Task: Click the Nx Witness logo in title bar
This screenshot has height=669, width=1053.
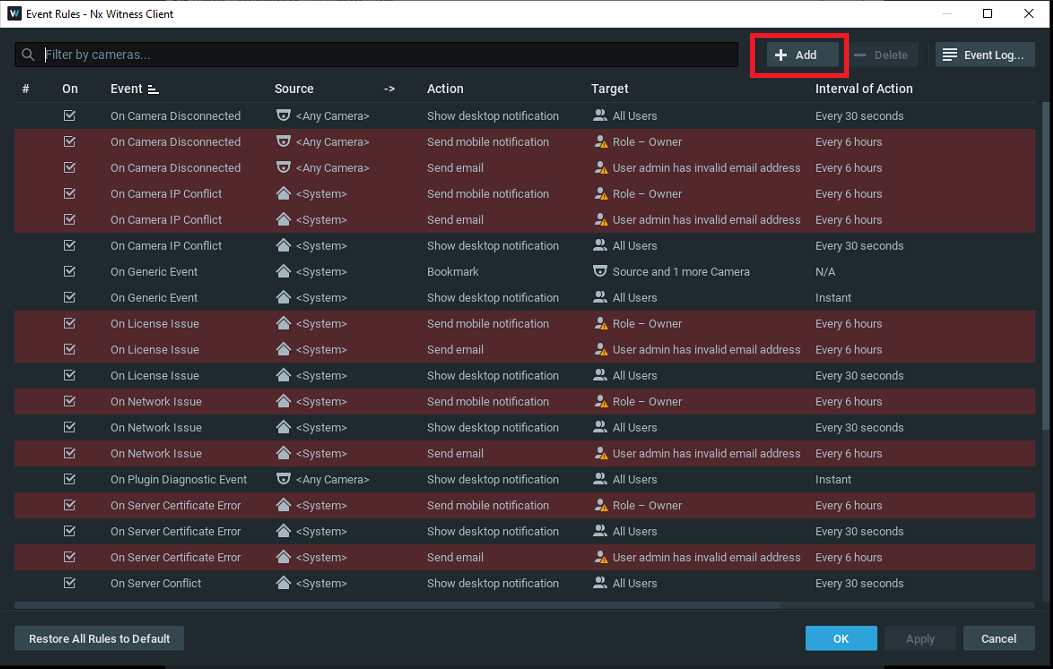Action: pyautogui.click(x=14, y=14)
